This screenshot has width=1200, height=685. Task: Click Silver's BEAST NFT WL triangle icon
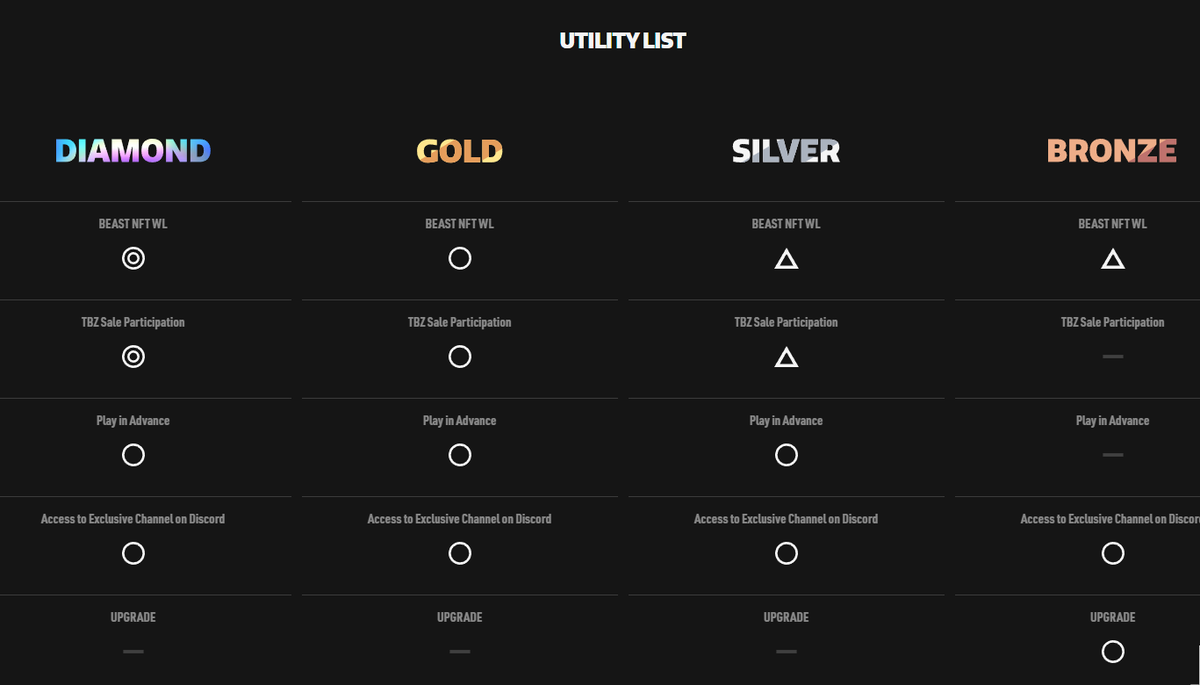tap(786, 260)
